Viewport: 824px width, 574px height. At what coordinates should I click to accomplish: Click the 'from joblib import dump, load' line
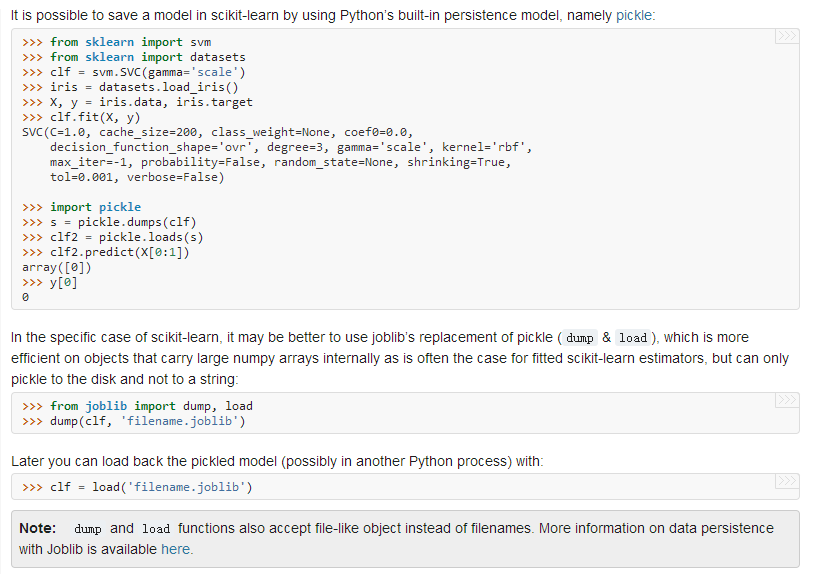pyautogui.click(x=151, y=406)
